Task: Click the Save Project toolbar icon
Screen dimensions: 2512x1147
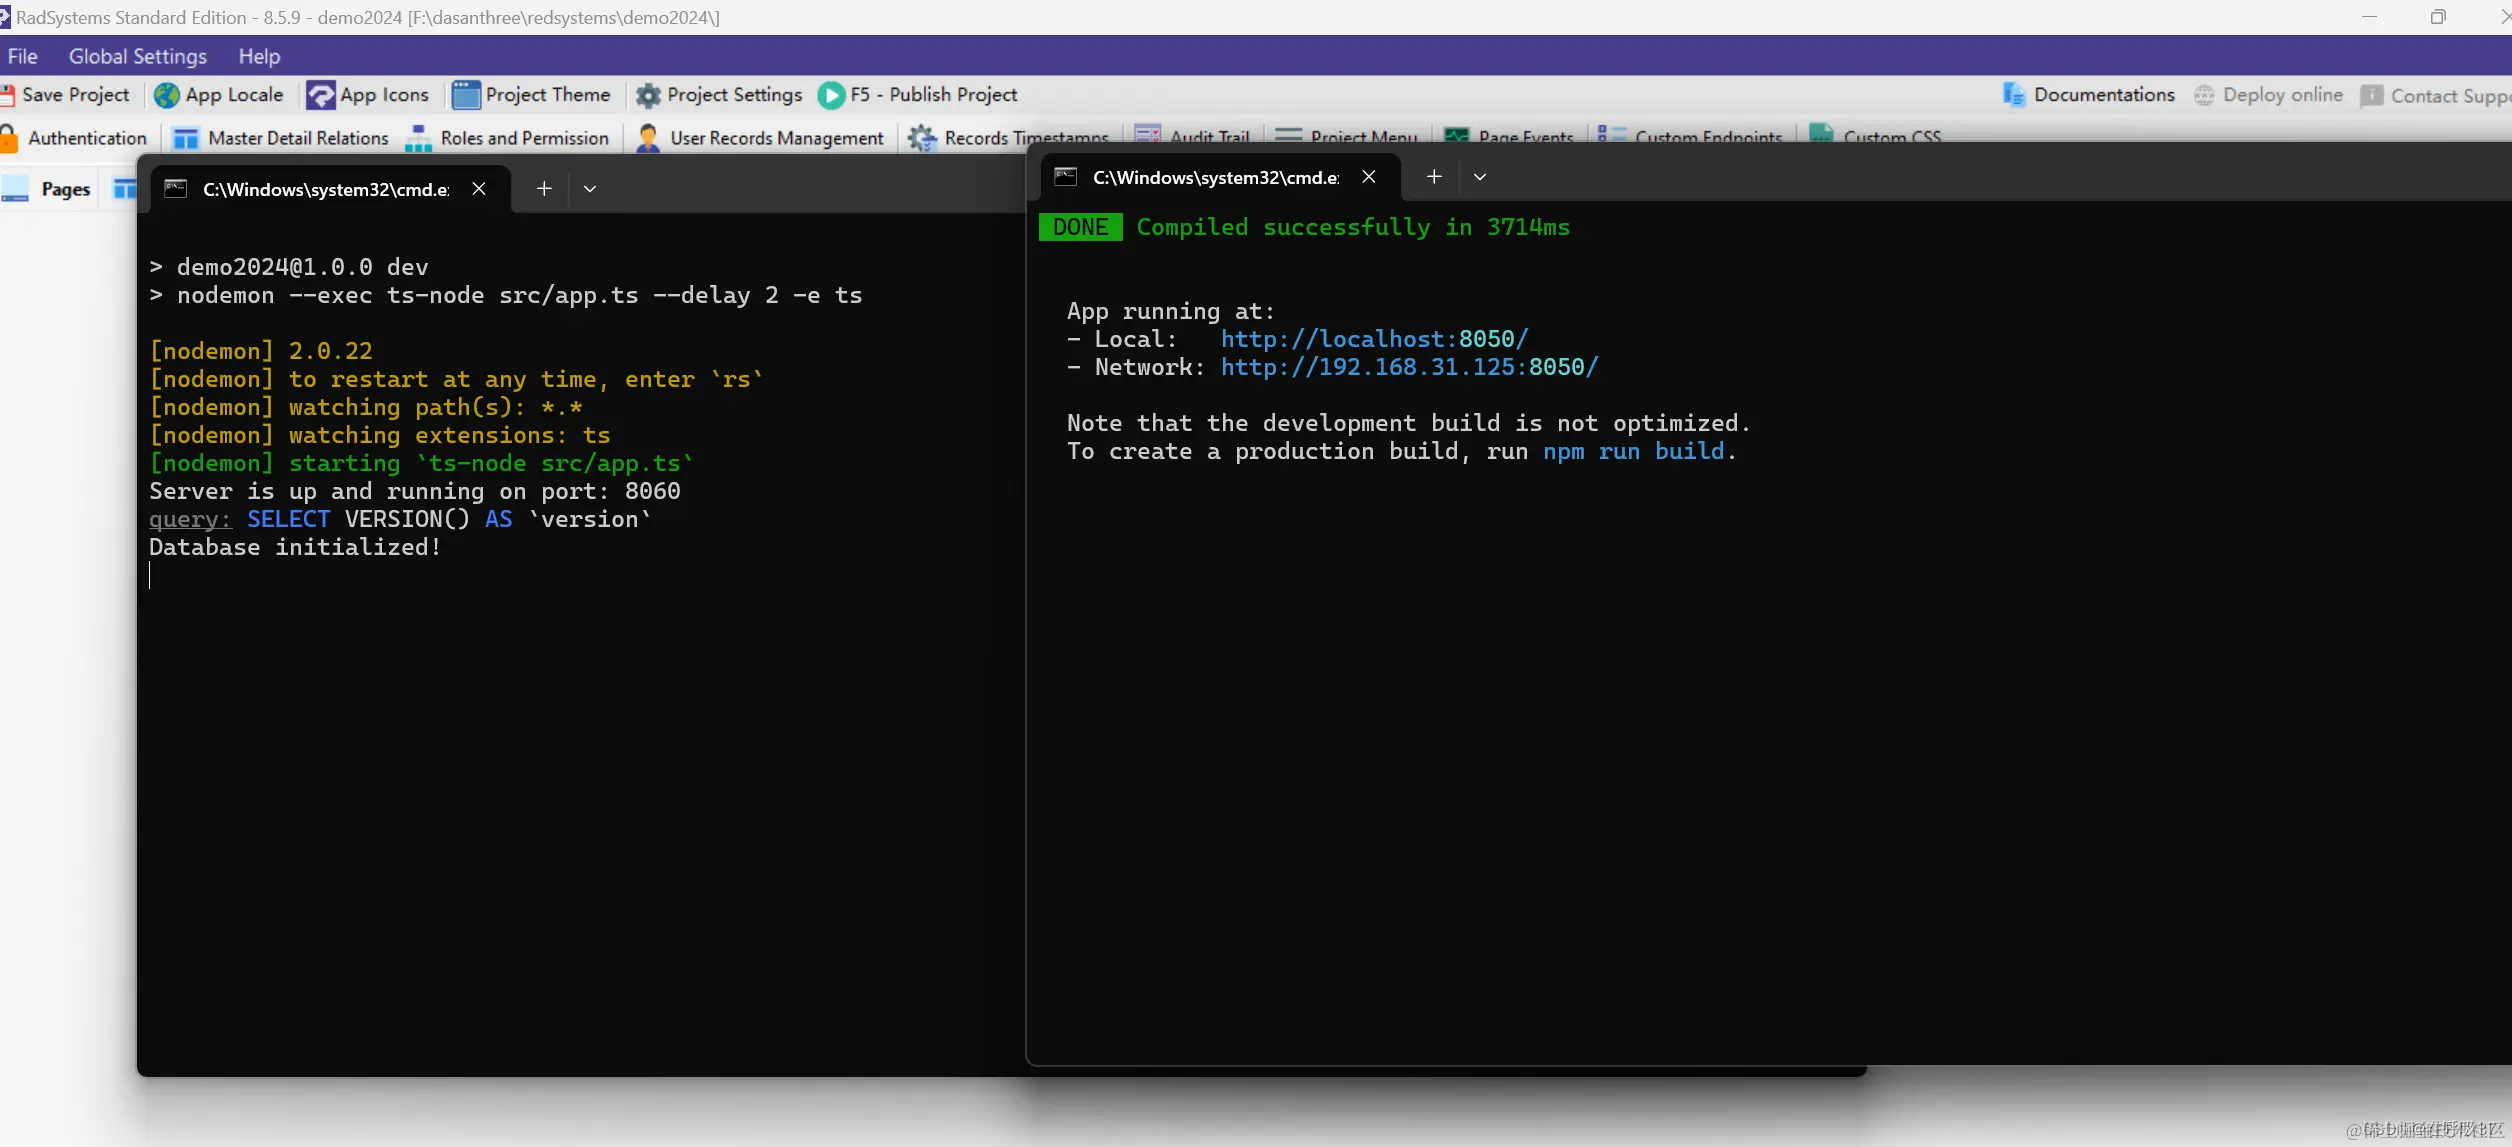Action: (x=8, y=95)
